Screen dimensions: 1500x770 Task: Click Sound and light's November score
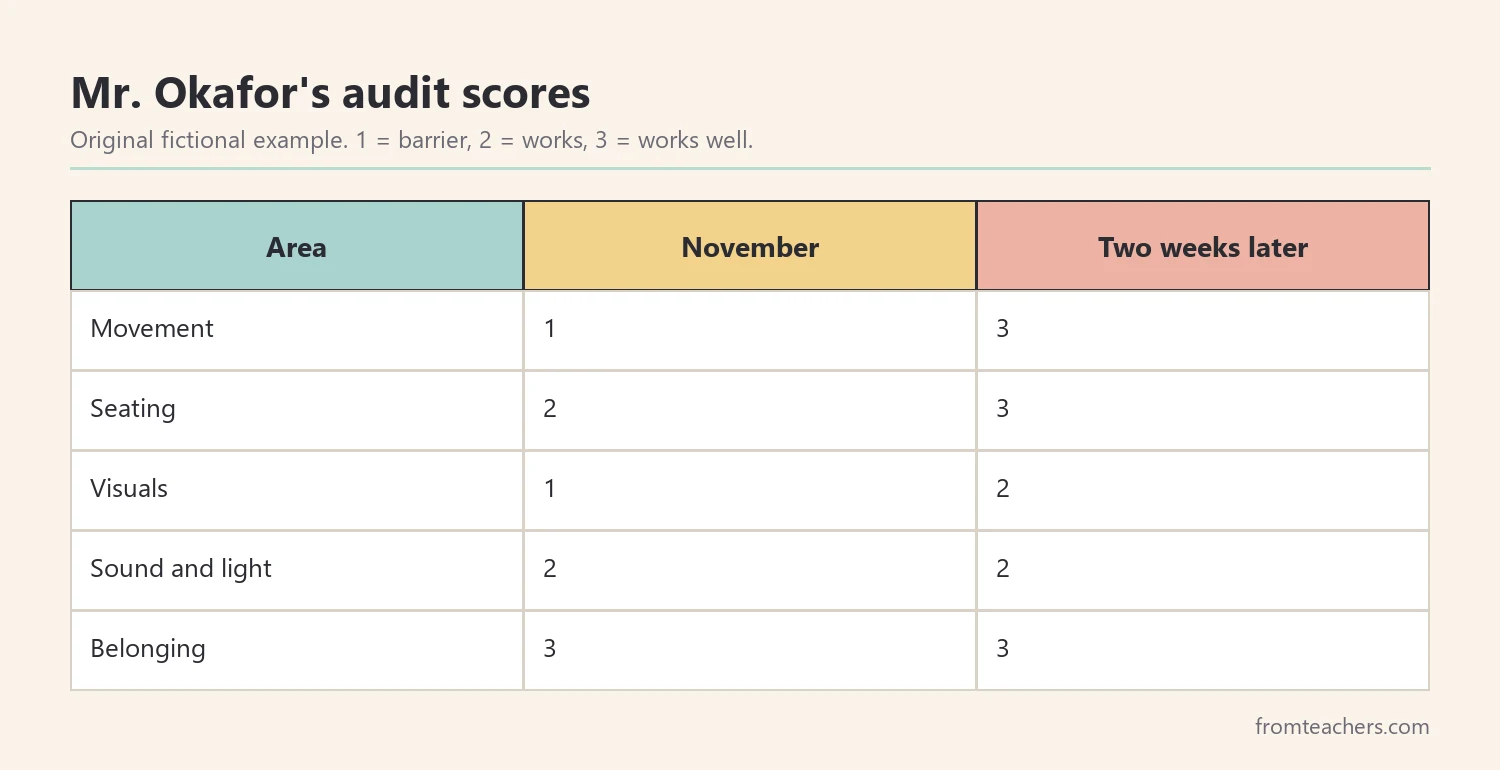coord(750,570)
